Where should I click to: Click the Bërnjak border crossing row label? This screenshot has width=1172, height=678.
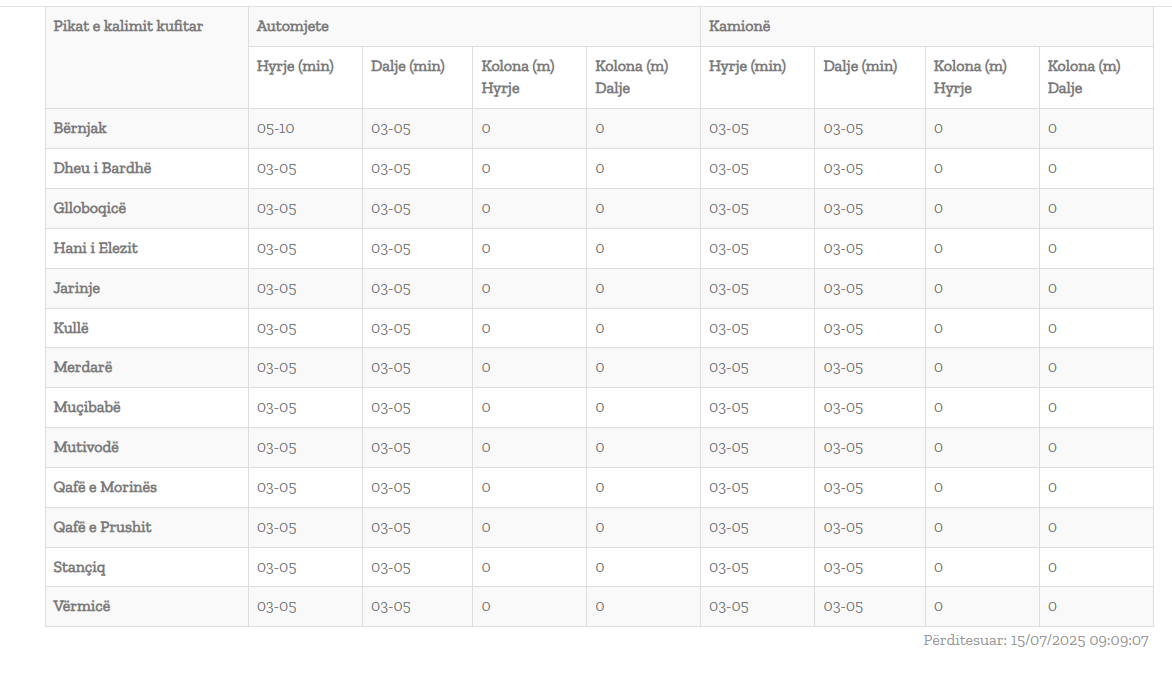(80, 129)
